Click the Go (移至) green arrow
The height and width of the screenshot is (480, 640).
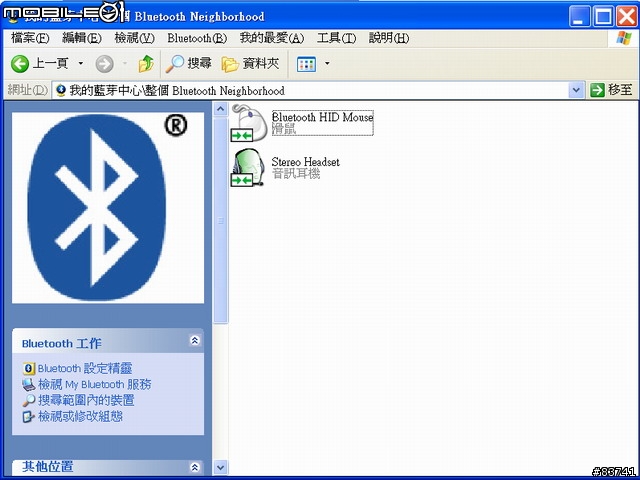[x=597, y=90]
